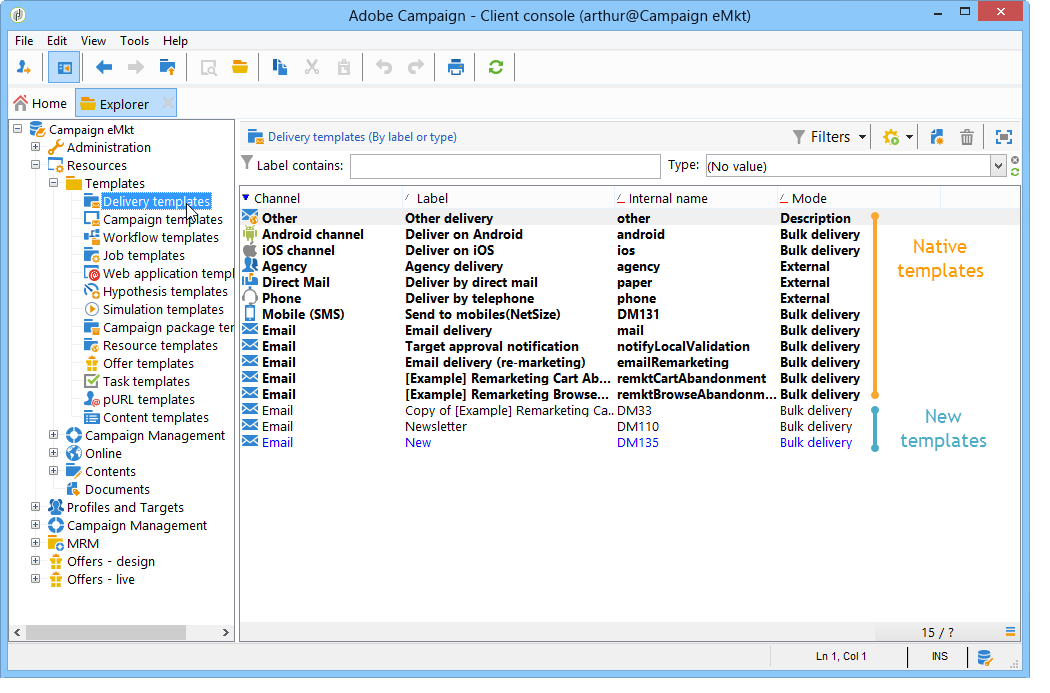Click the Label contains text field

click(x=505, y=166)
